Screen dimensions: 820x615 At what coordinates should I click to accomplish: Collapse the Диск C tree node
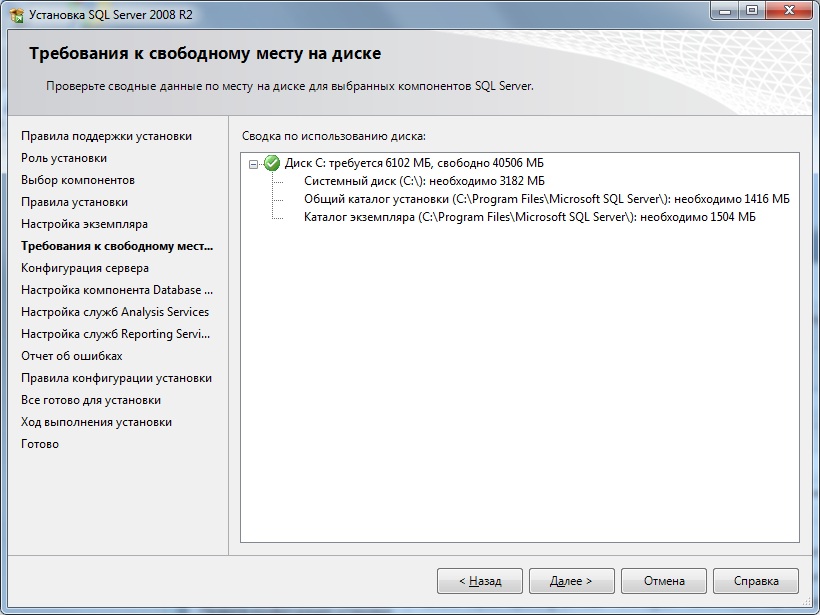(x=254, y=164)
